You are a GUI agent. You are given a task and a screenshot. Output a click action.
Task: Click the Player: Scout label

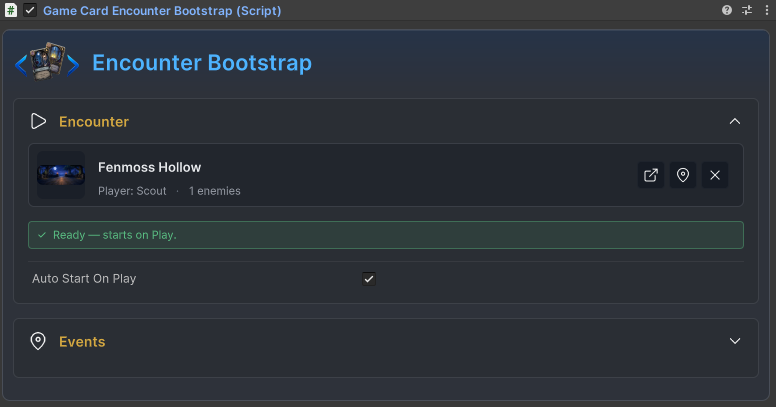coord(132,191)
